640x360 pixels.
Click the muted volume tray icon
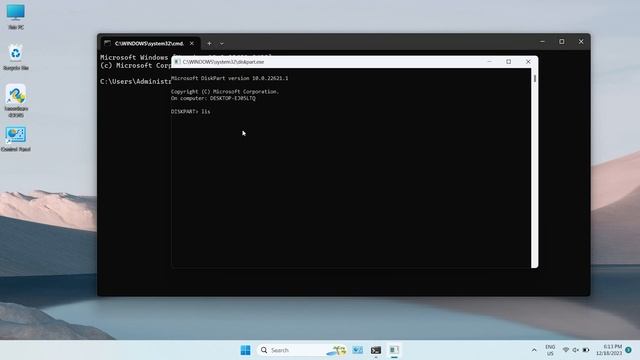(576, 350)
